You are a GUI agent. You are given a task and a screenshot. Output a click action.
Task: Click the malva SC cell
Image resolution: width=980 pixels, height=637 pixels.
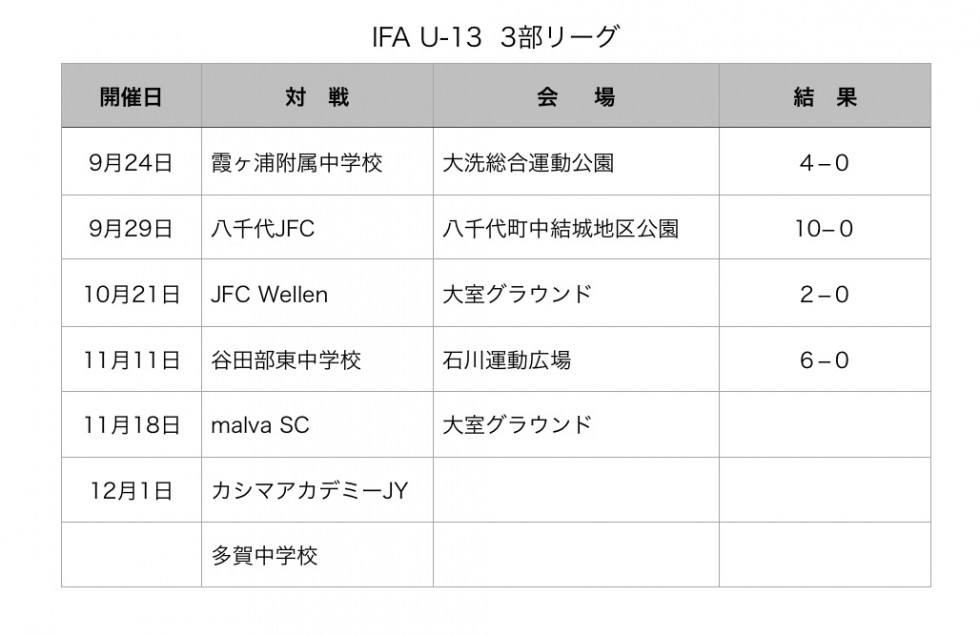(x=318, y=425)
